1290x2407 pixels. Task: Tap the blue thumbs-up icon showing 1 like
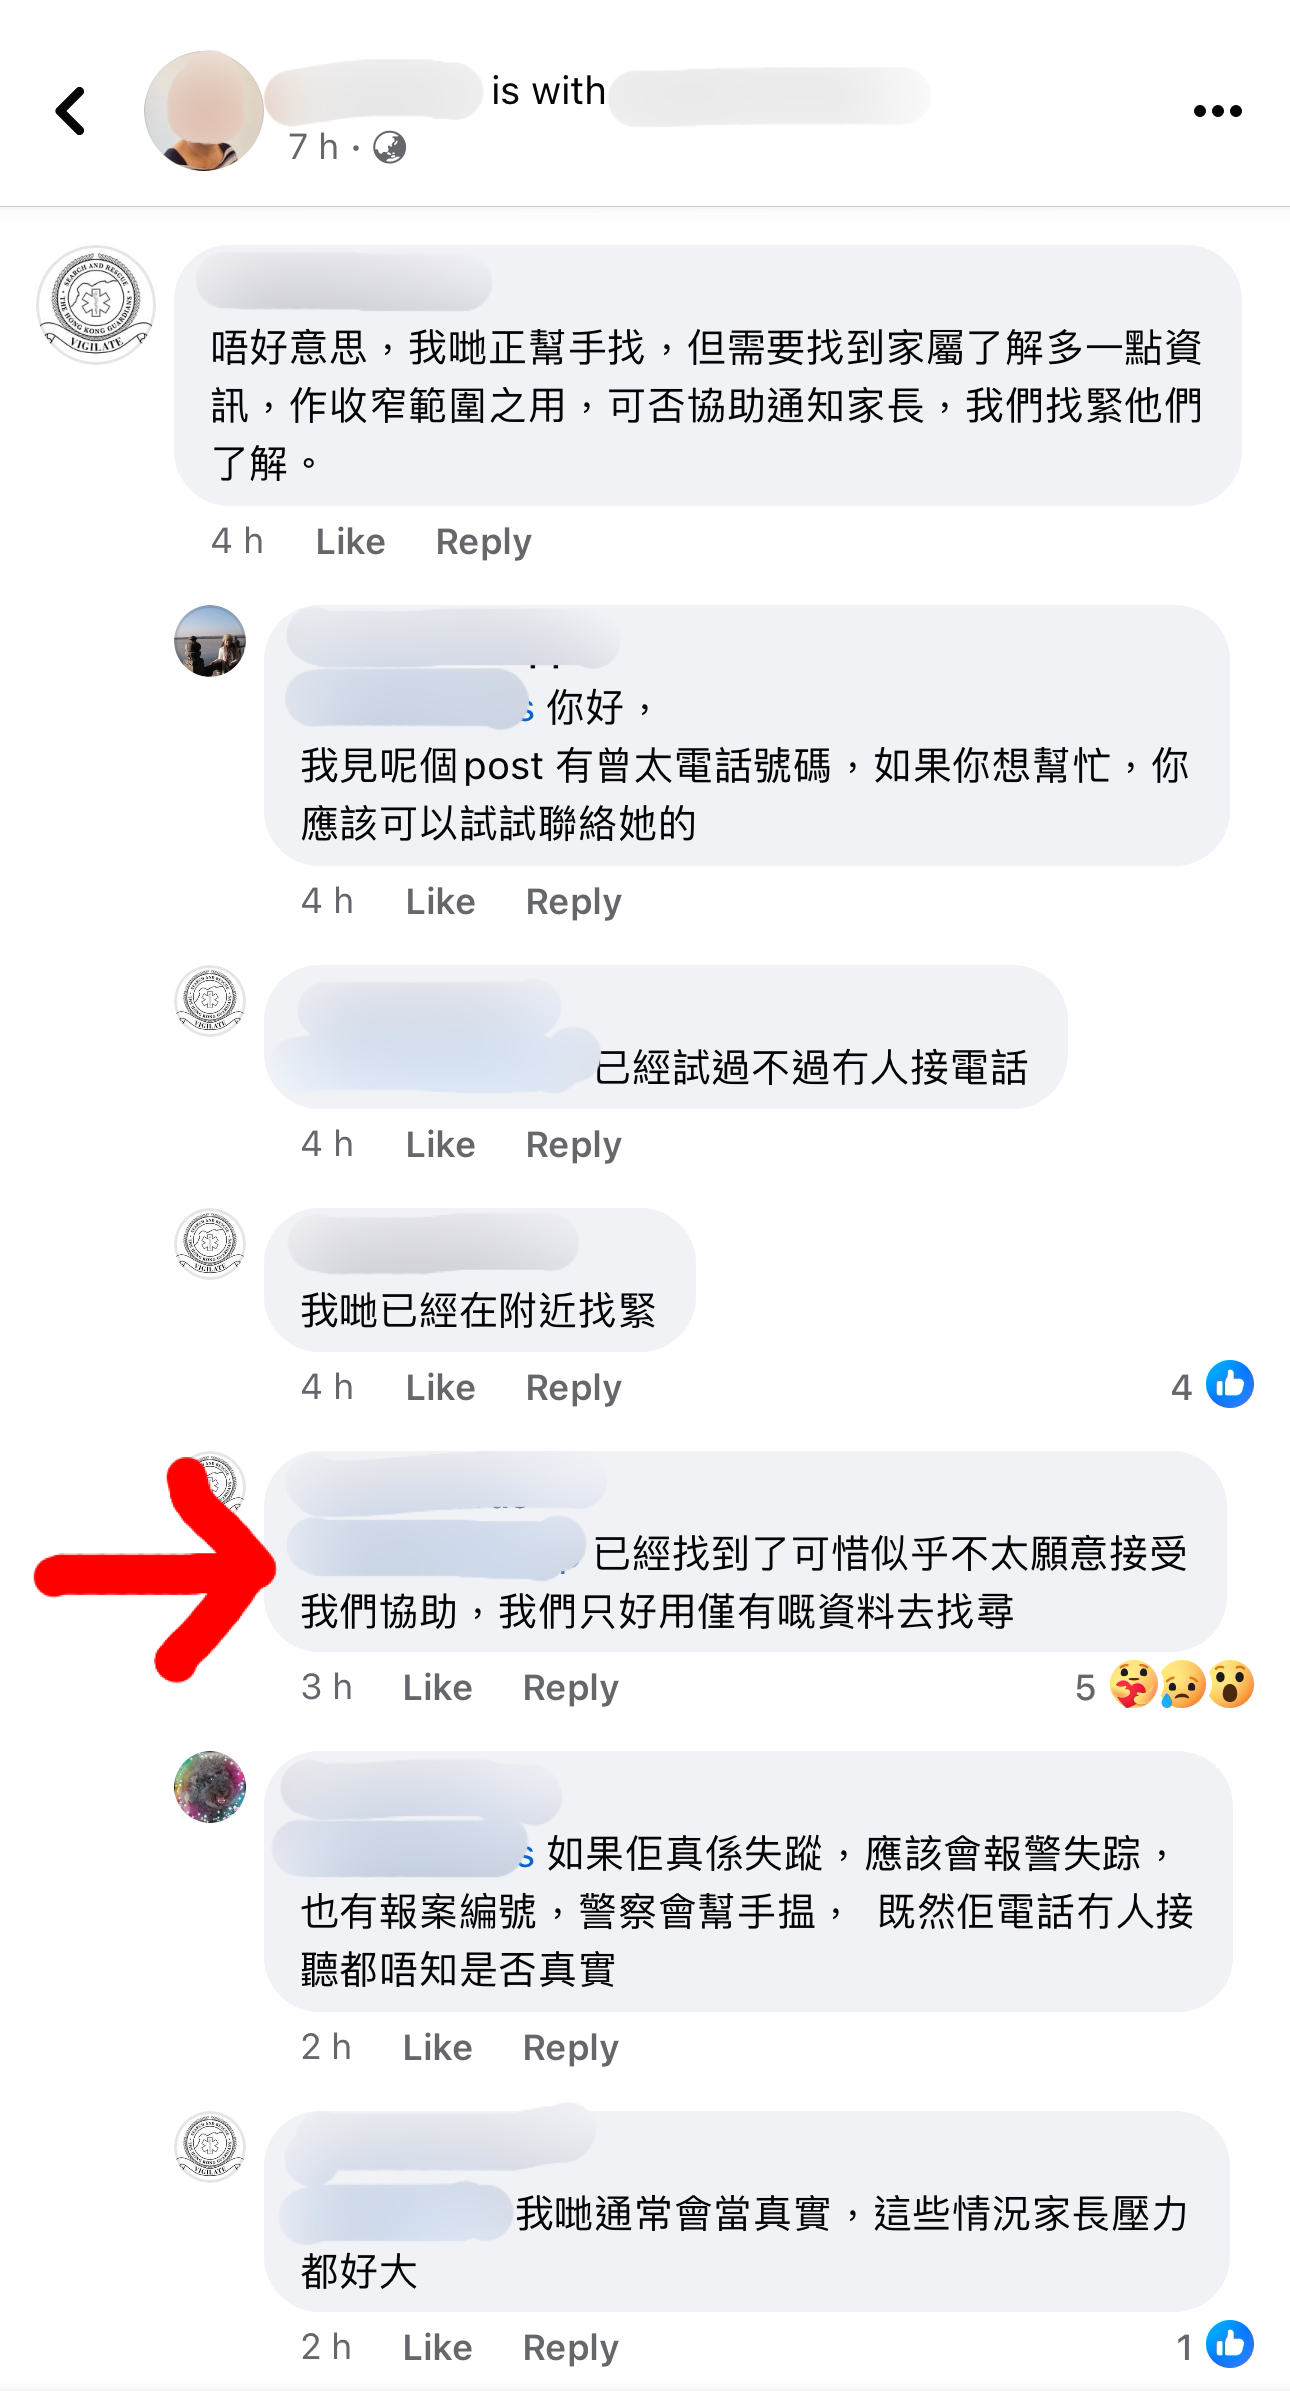(1229, 2345)
